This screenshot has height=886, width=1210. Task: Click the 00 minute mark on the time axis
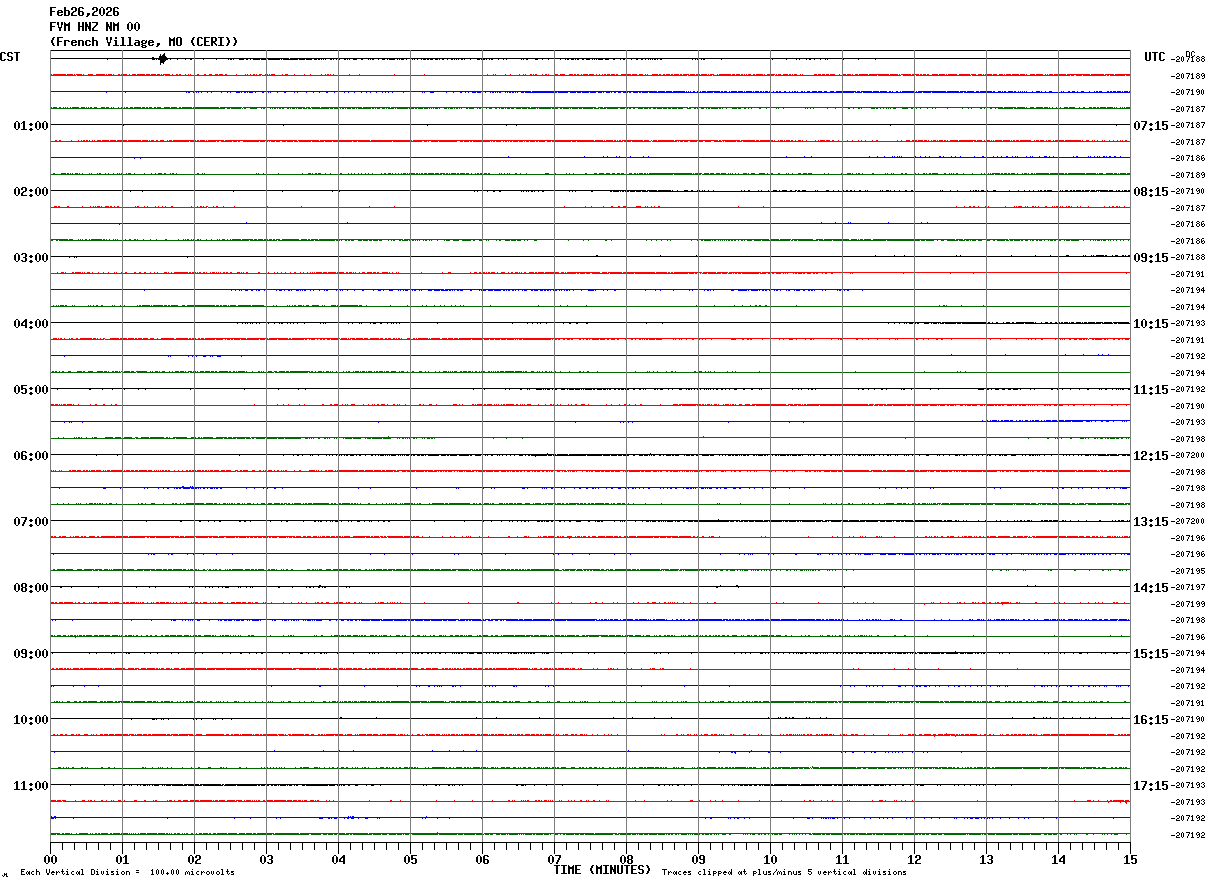click(50, 859)
